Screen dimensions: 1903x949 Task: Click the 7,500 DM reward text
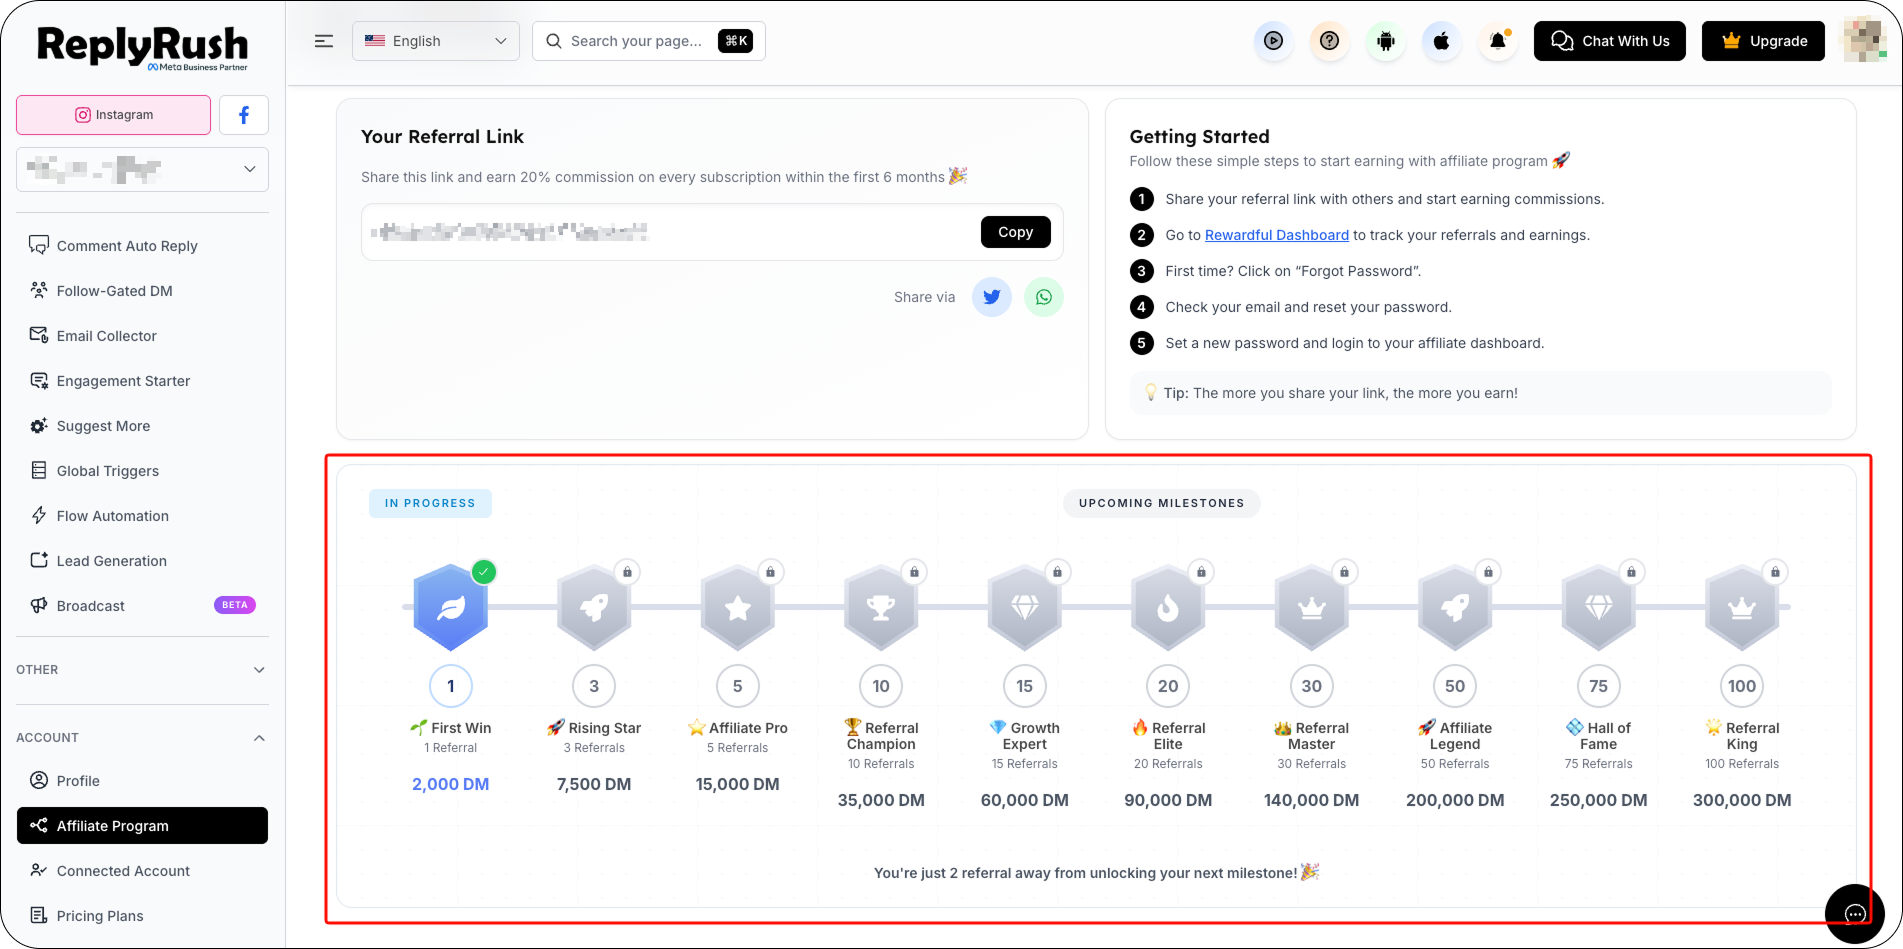click(594, 785)
